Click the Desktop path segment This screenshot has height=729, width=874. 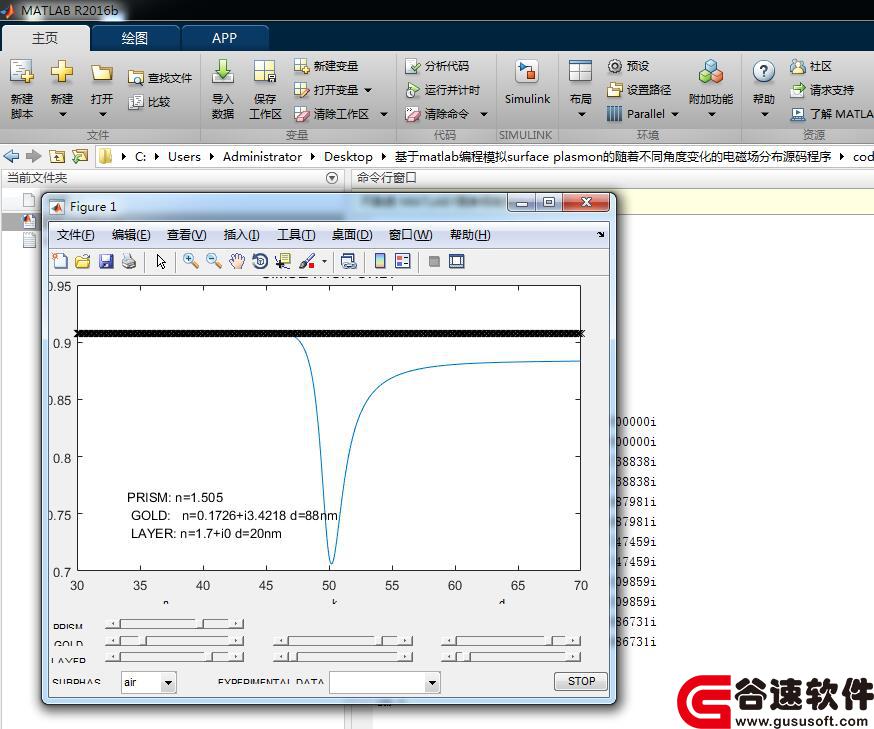pos(348,157)
